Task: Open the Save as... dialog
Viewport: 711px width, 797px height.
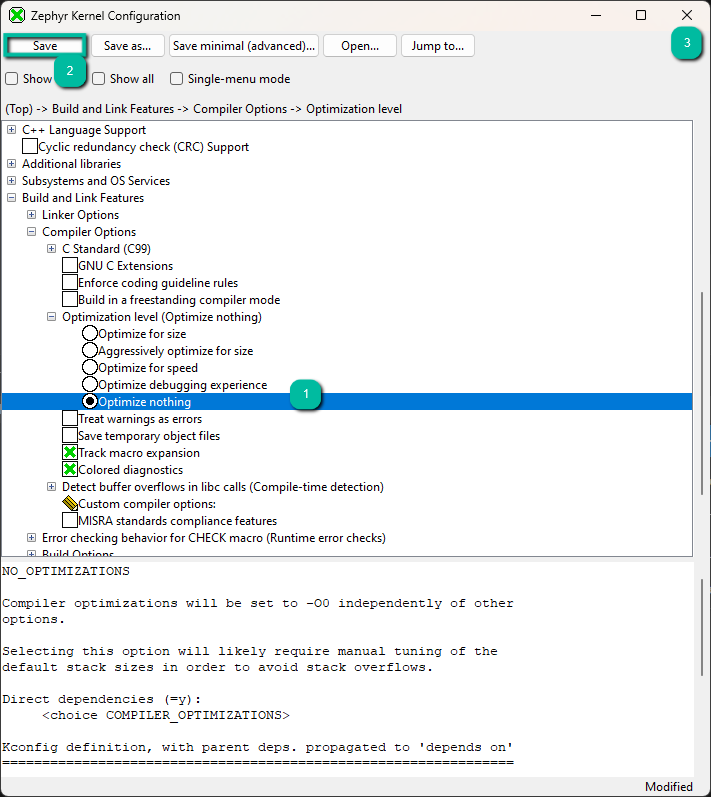Action: click(127, 46)
